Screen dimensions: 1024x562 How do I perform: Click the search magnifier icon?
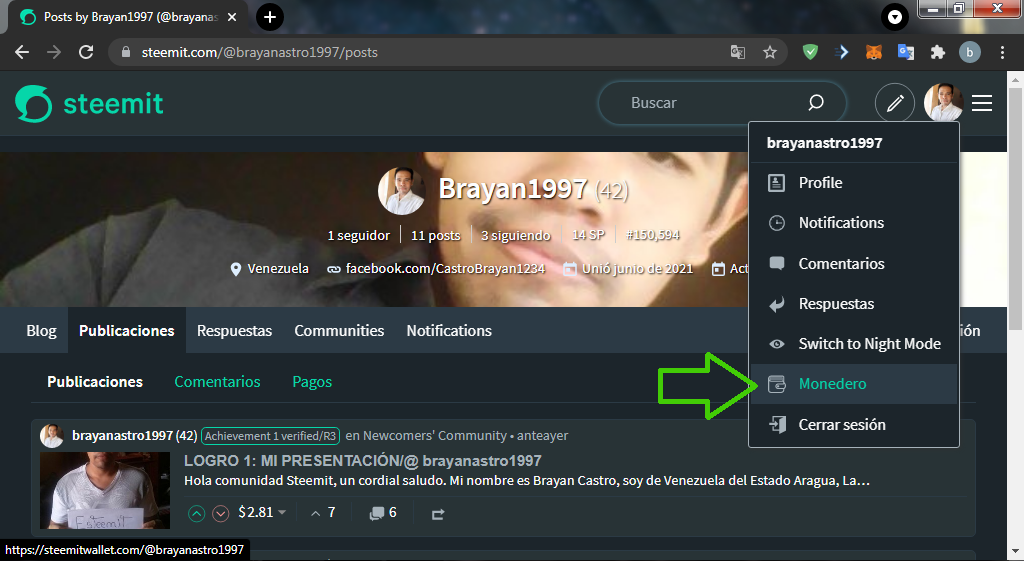coord(816,102)
